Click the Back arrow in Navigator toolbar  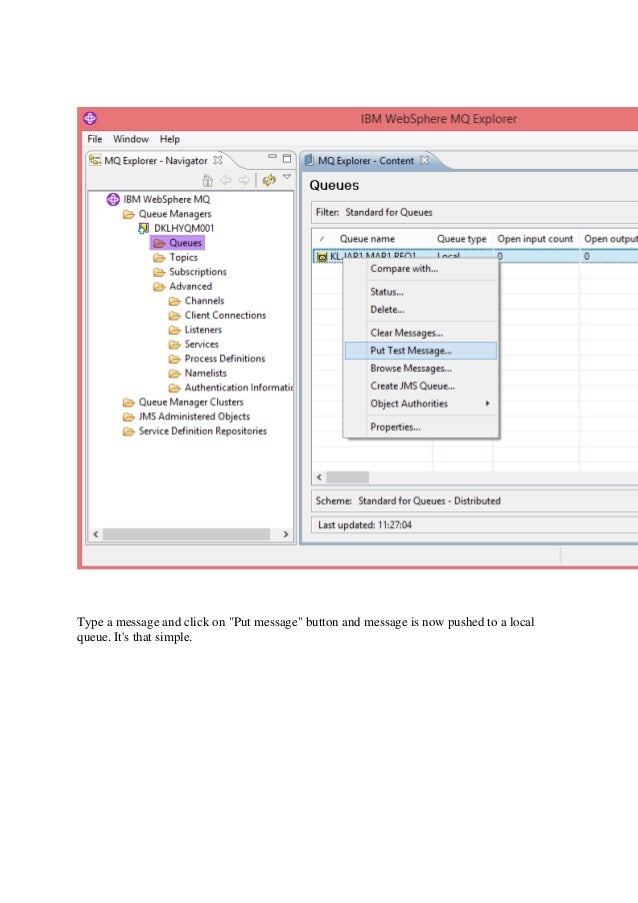tap(226, 180)
